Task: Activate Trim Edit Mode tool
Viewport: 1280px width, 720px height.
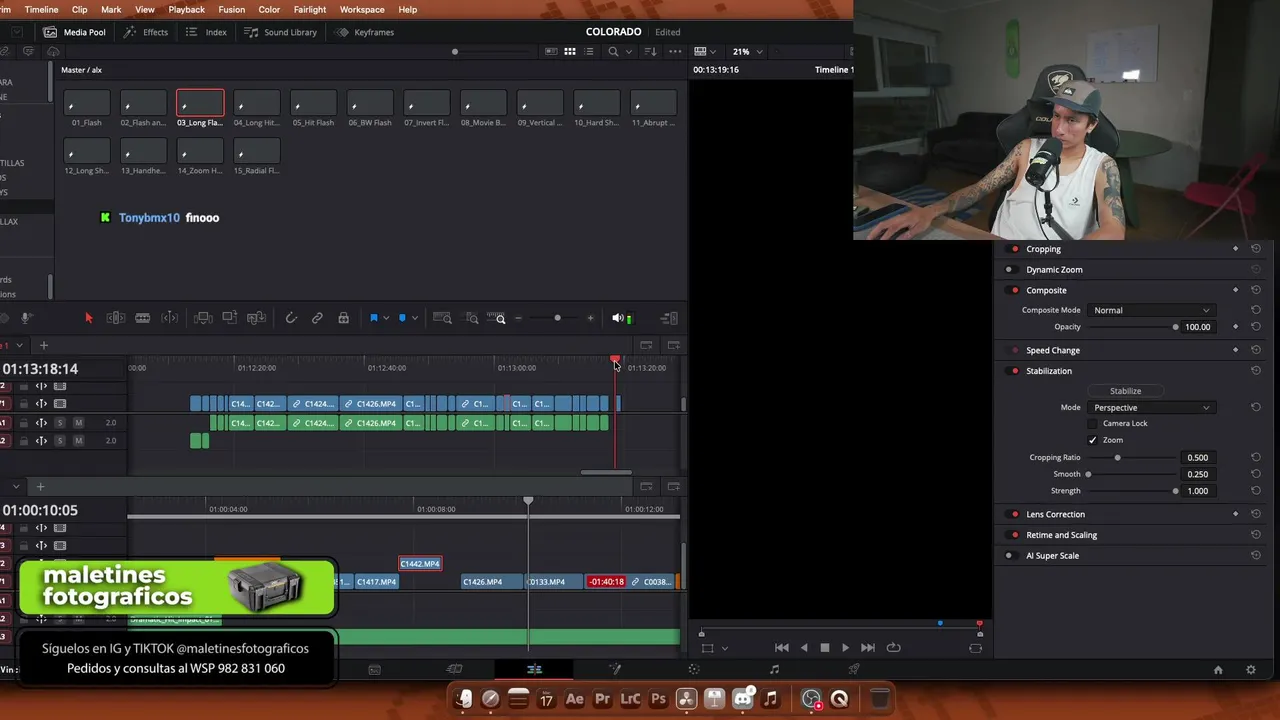Action: [115, 318]
